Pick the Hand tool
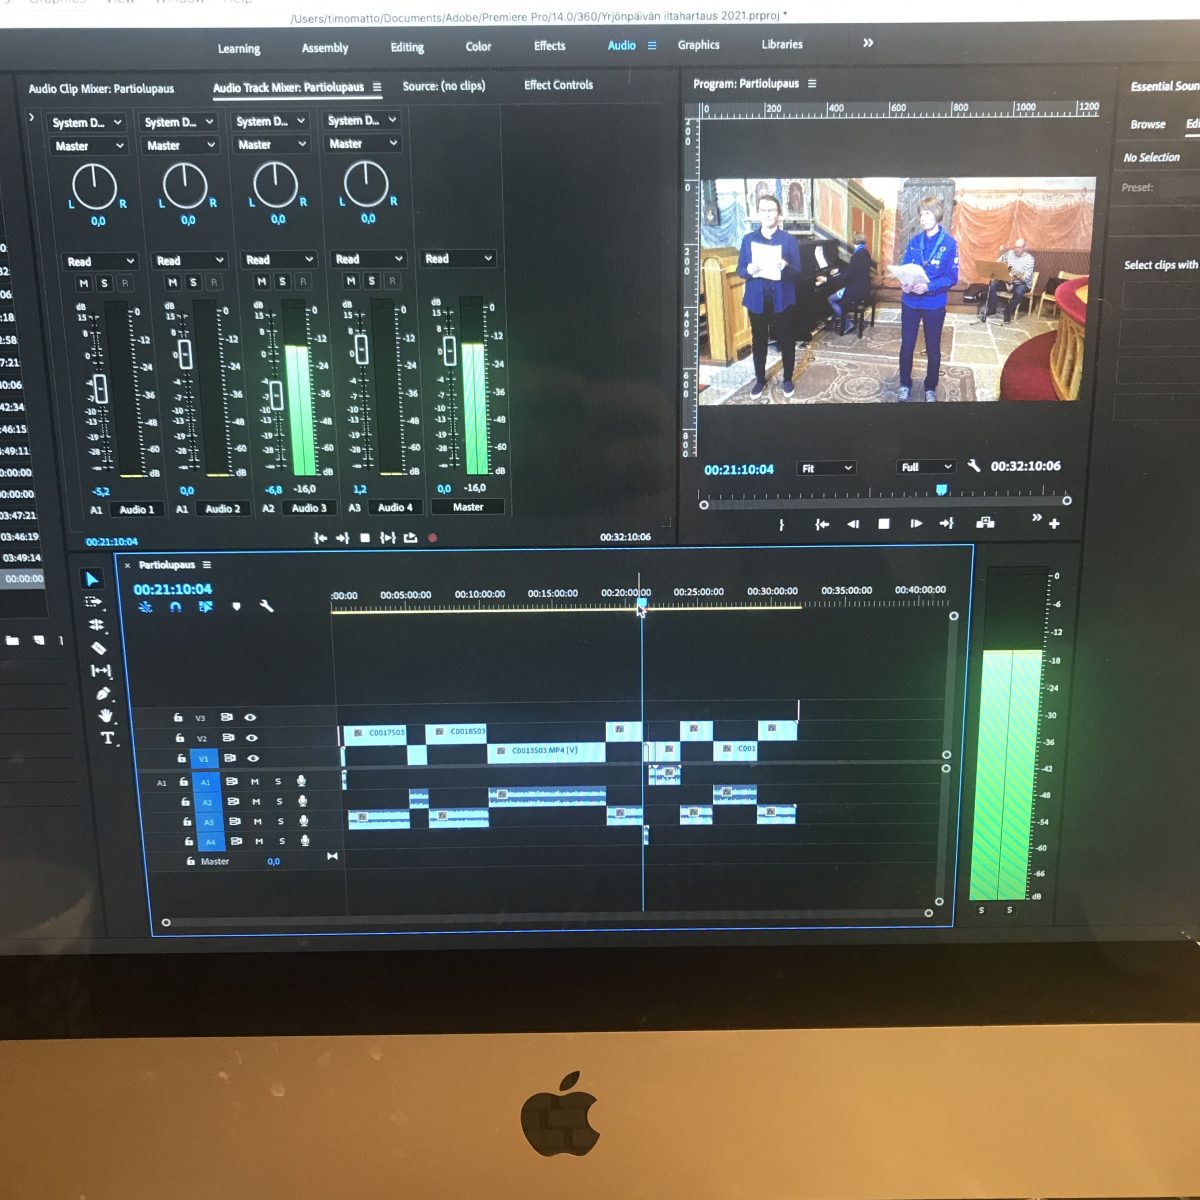The image size is (1200, 1200). (106, 716)
